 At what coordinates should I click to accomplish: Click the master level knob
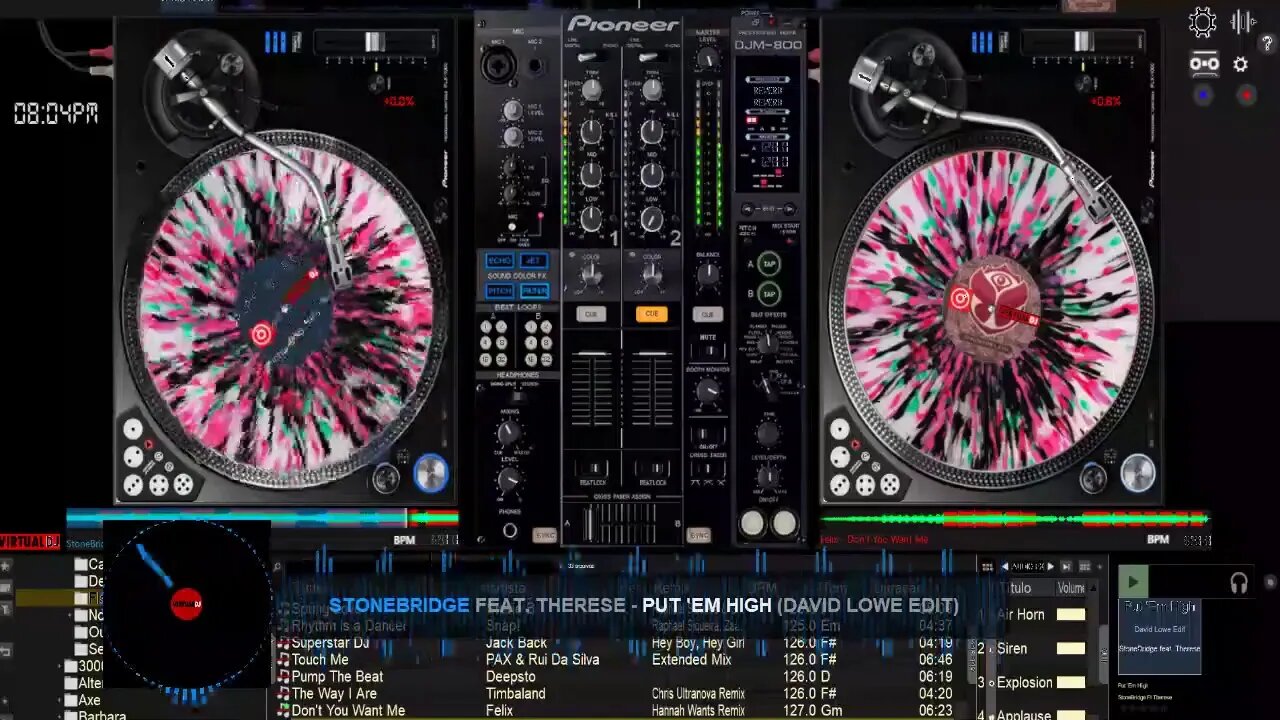pyautogui.click(x=708, y=56)
